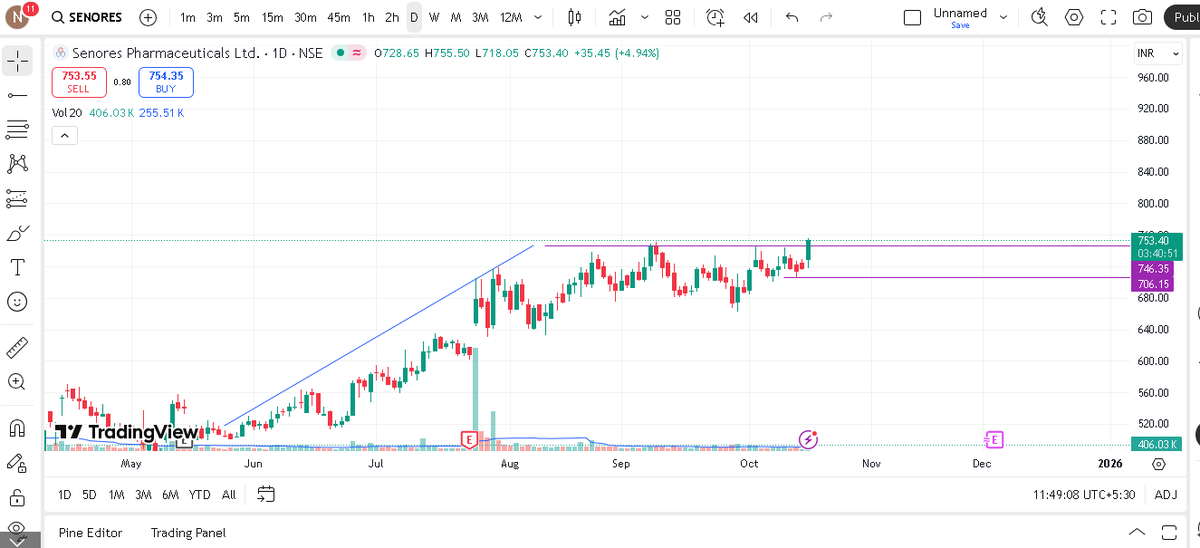Open the candlestick chart type selector
The image size is (1200, 548).
pos(574,17)
